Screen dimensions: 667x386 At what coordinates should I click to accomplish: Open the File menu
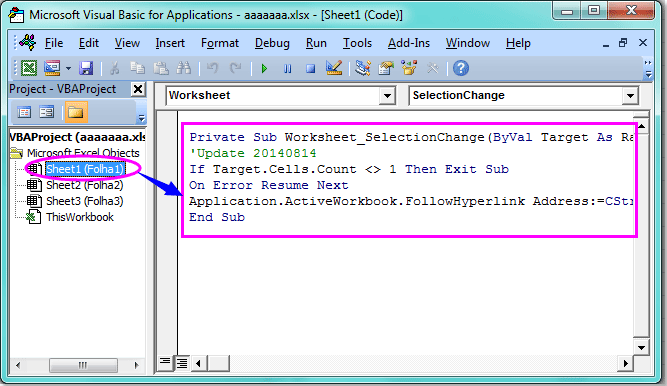(x=54, y=43)
